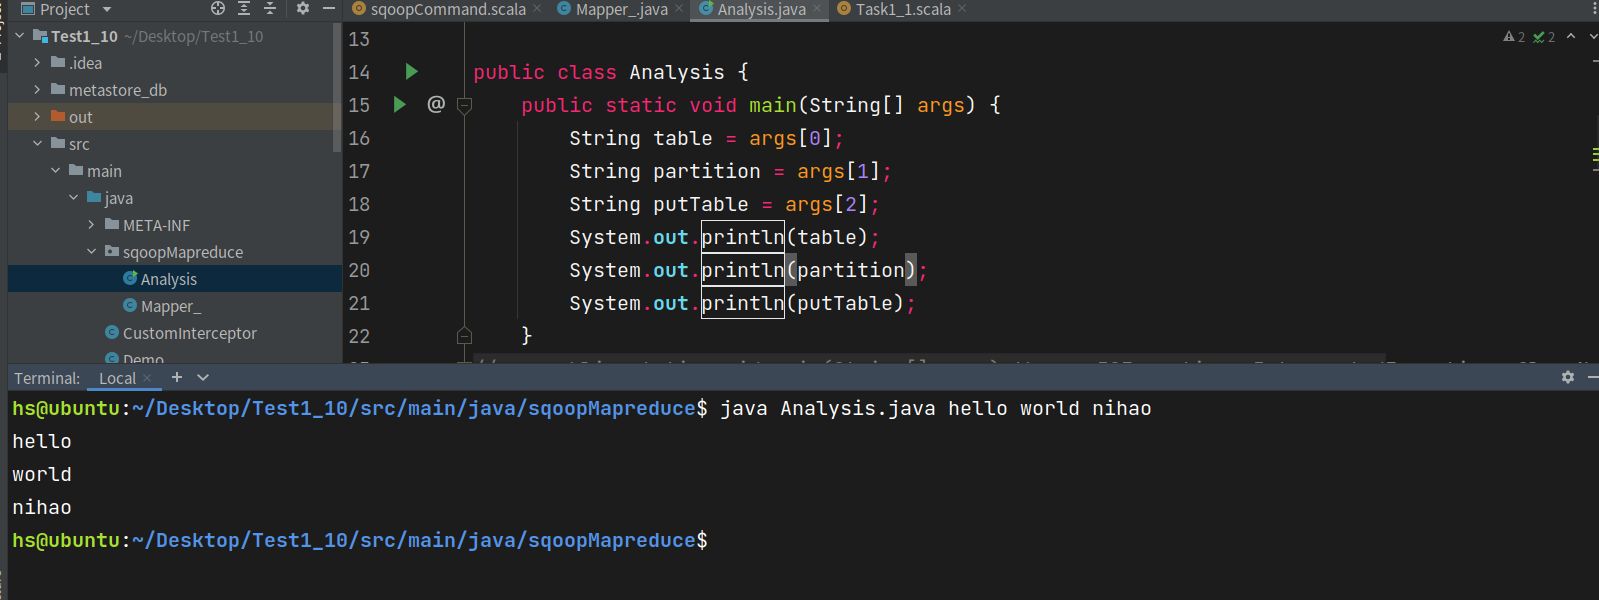
Task: Go to next highlighted error arrow
Action: 1593,36
